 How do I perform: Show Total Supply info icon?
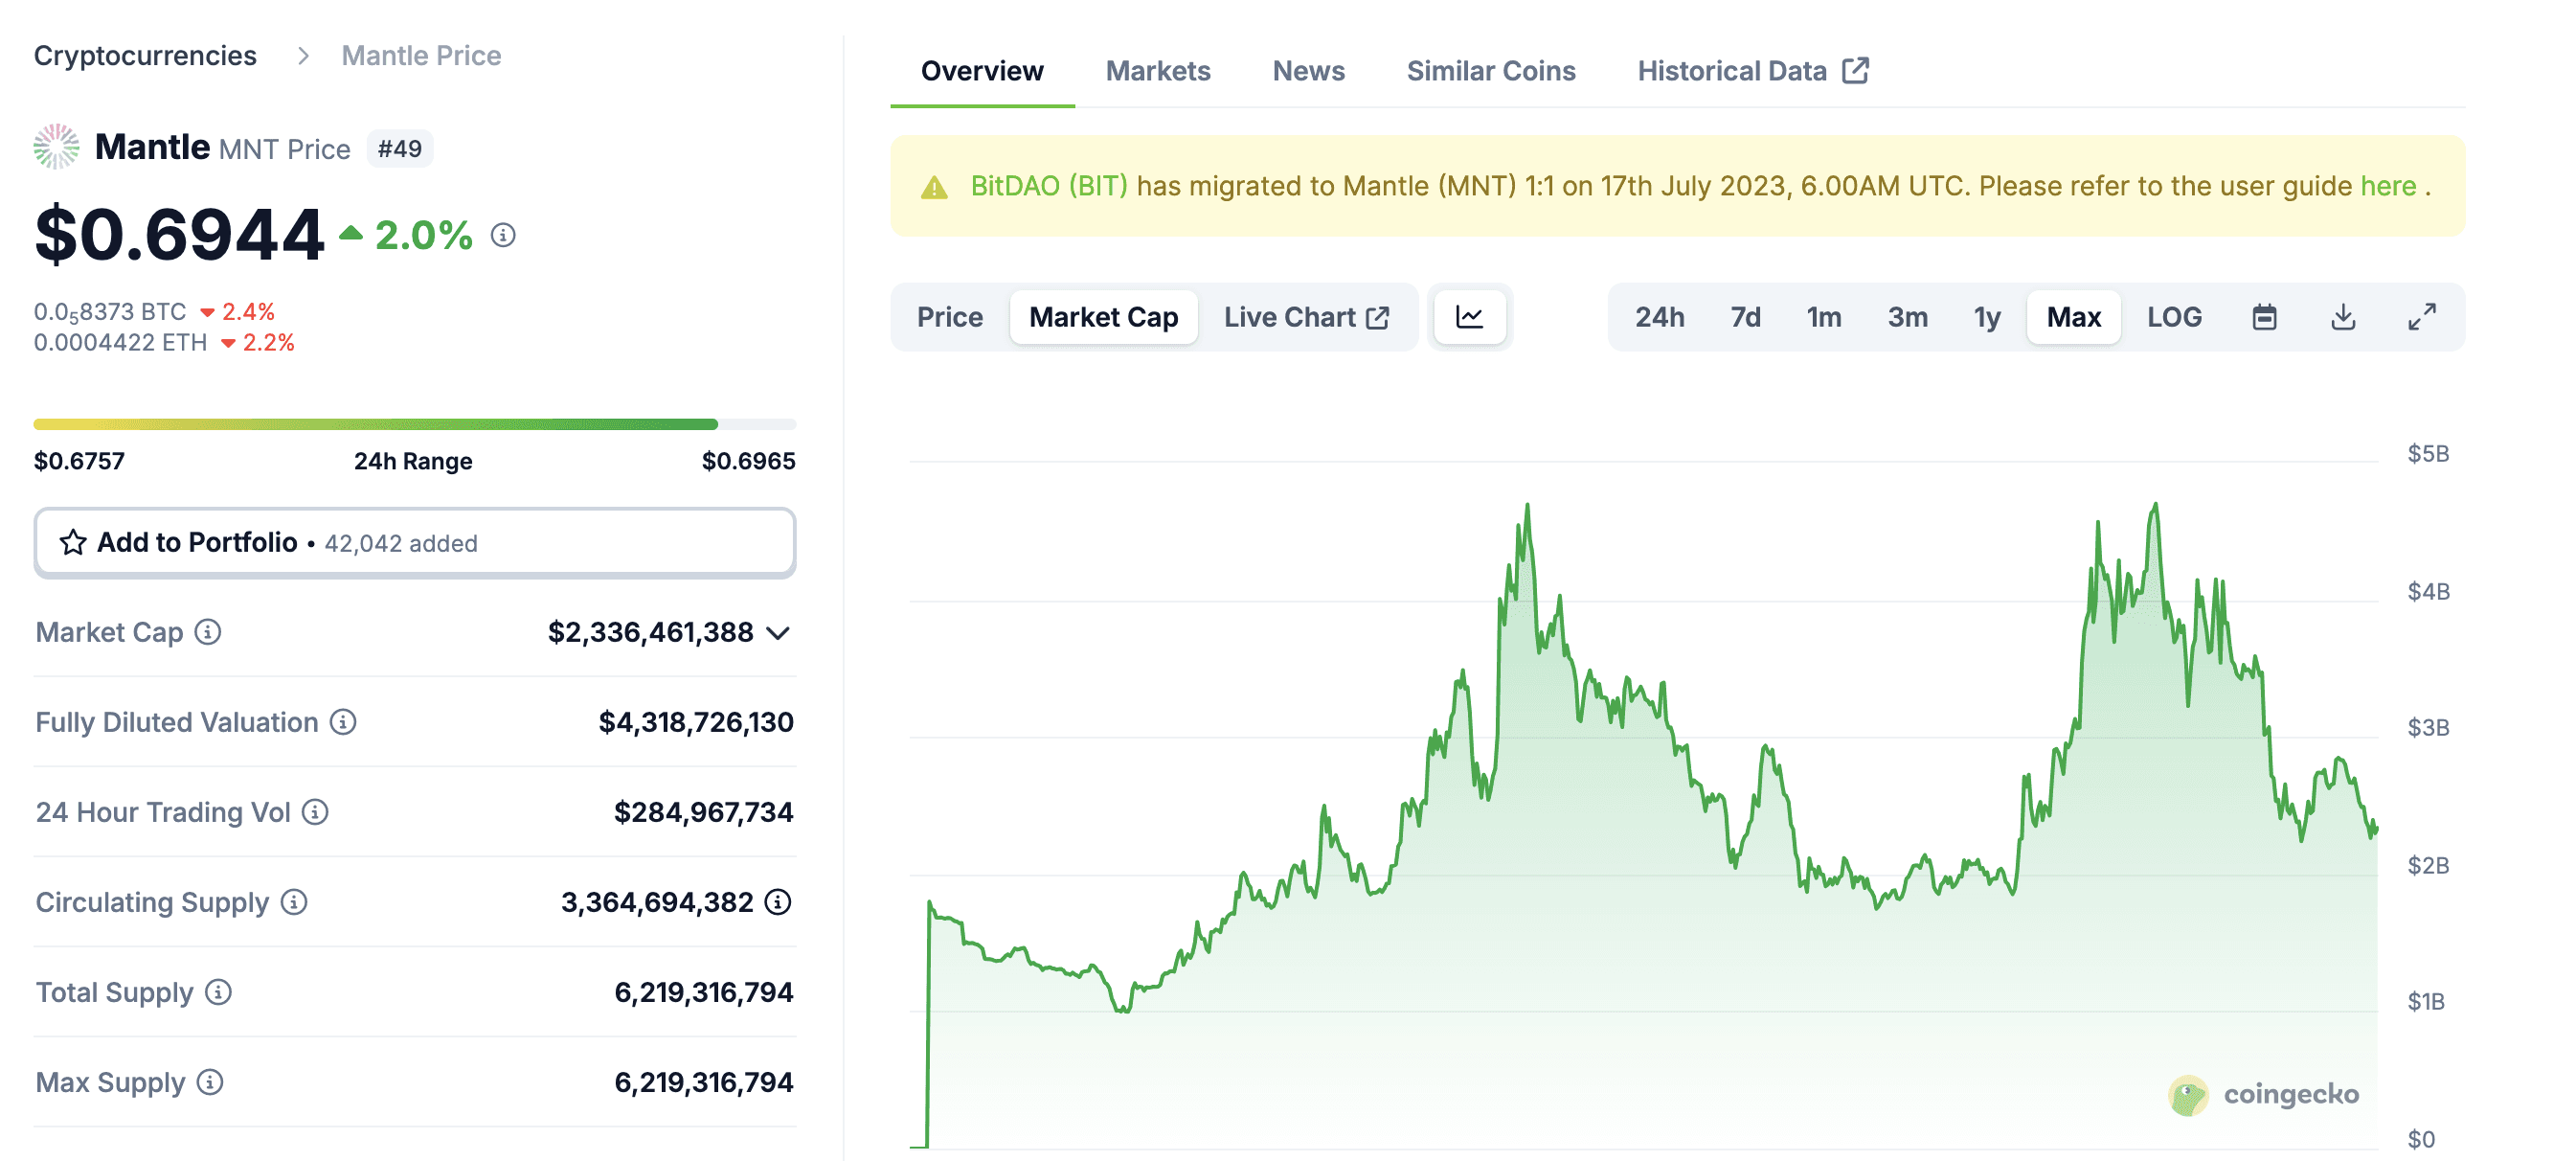pyautogui.click(x=218, y=992)
